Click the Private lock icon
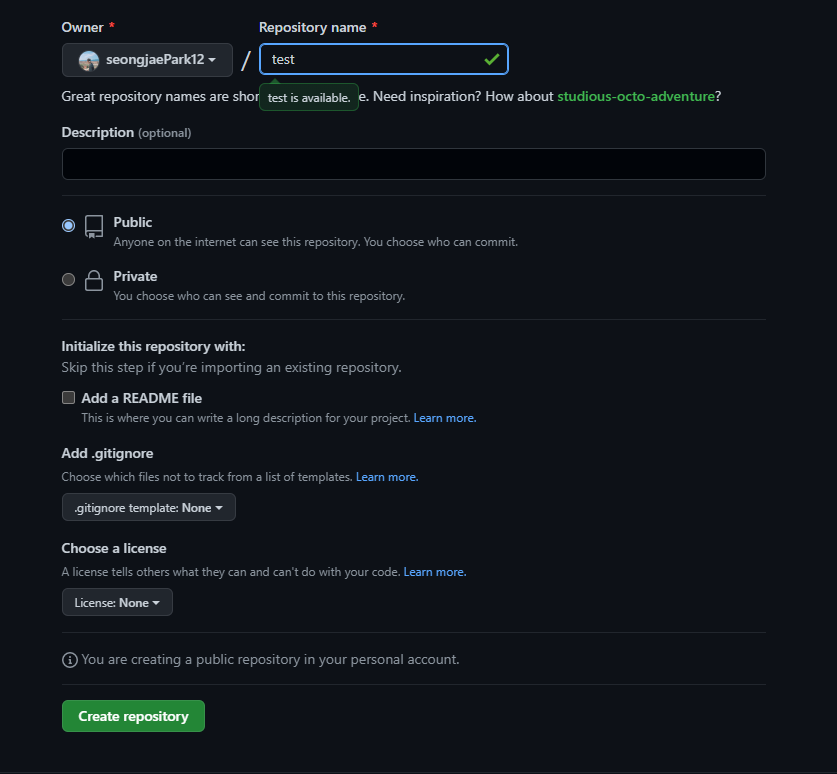 [x=94, y=280]
